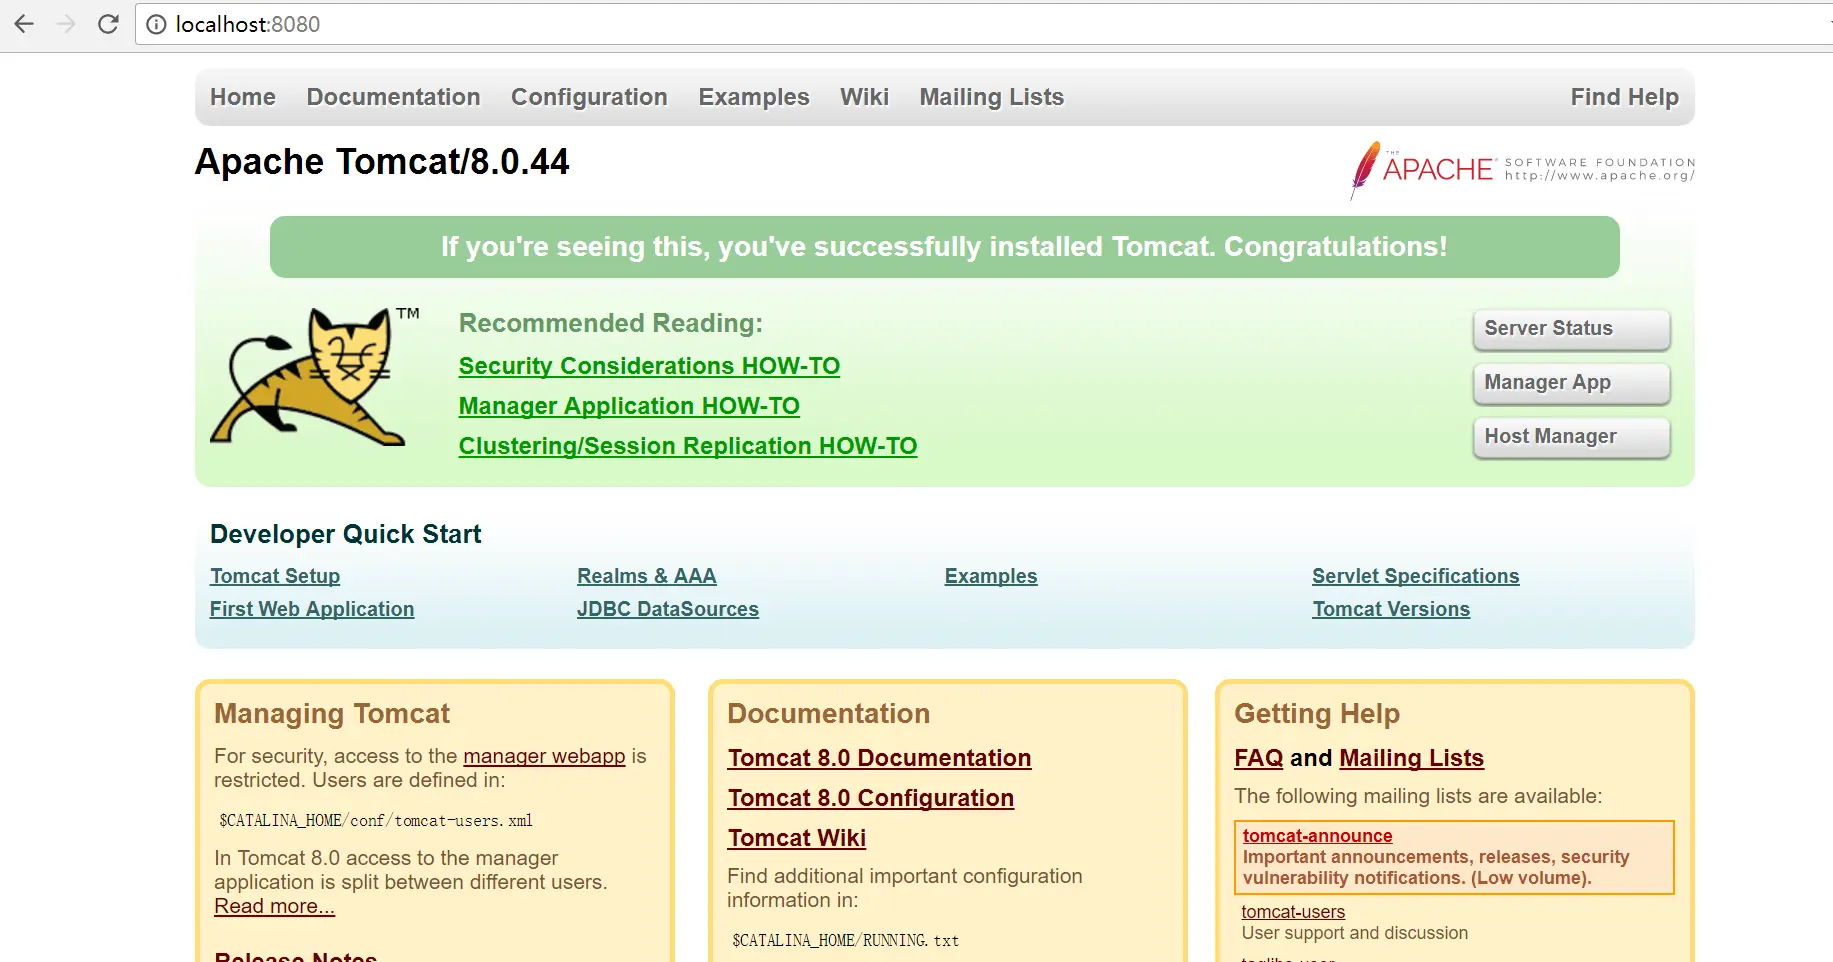Click the browser forward arrow

pos(66,24)
